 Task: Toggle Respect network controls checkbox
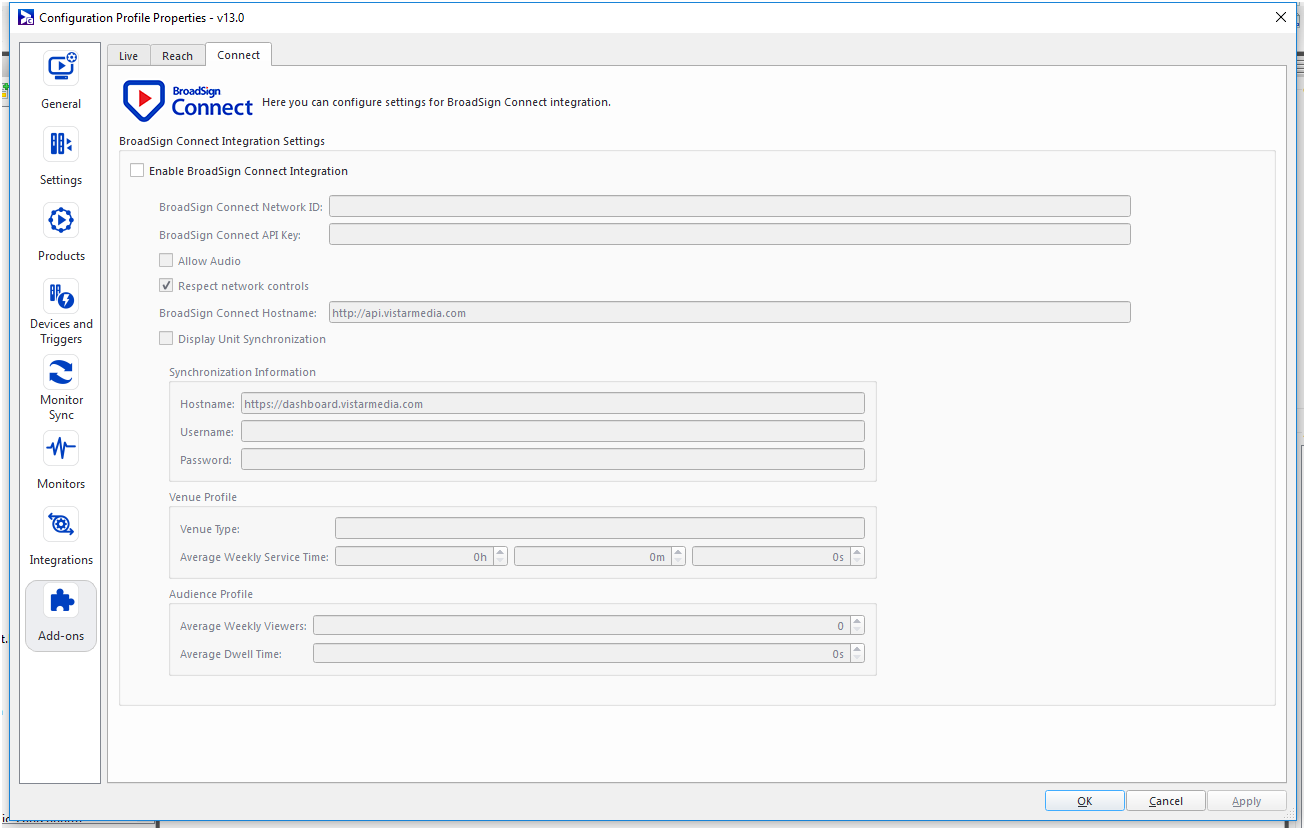tap(166, 286)
